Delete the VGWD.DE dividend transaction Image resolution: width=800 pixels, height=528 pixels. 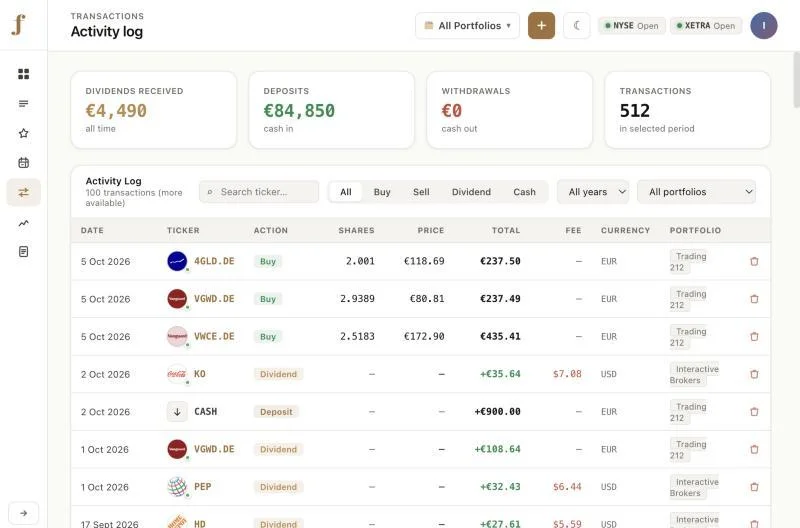pos(754,449)
